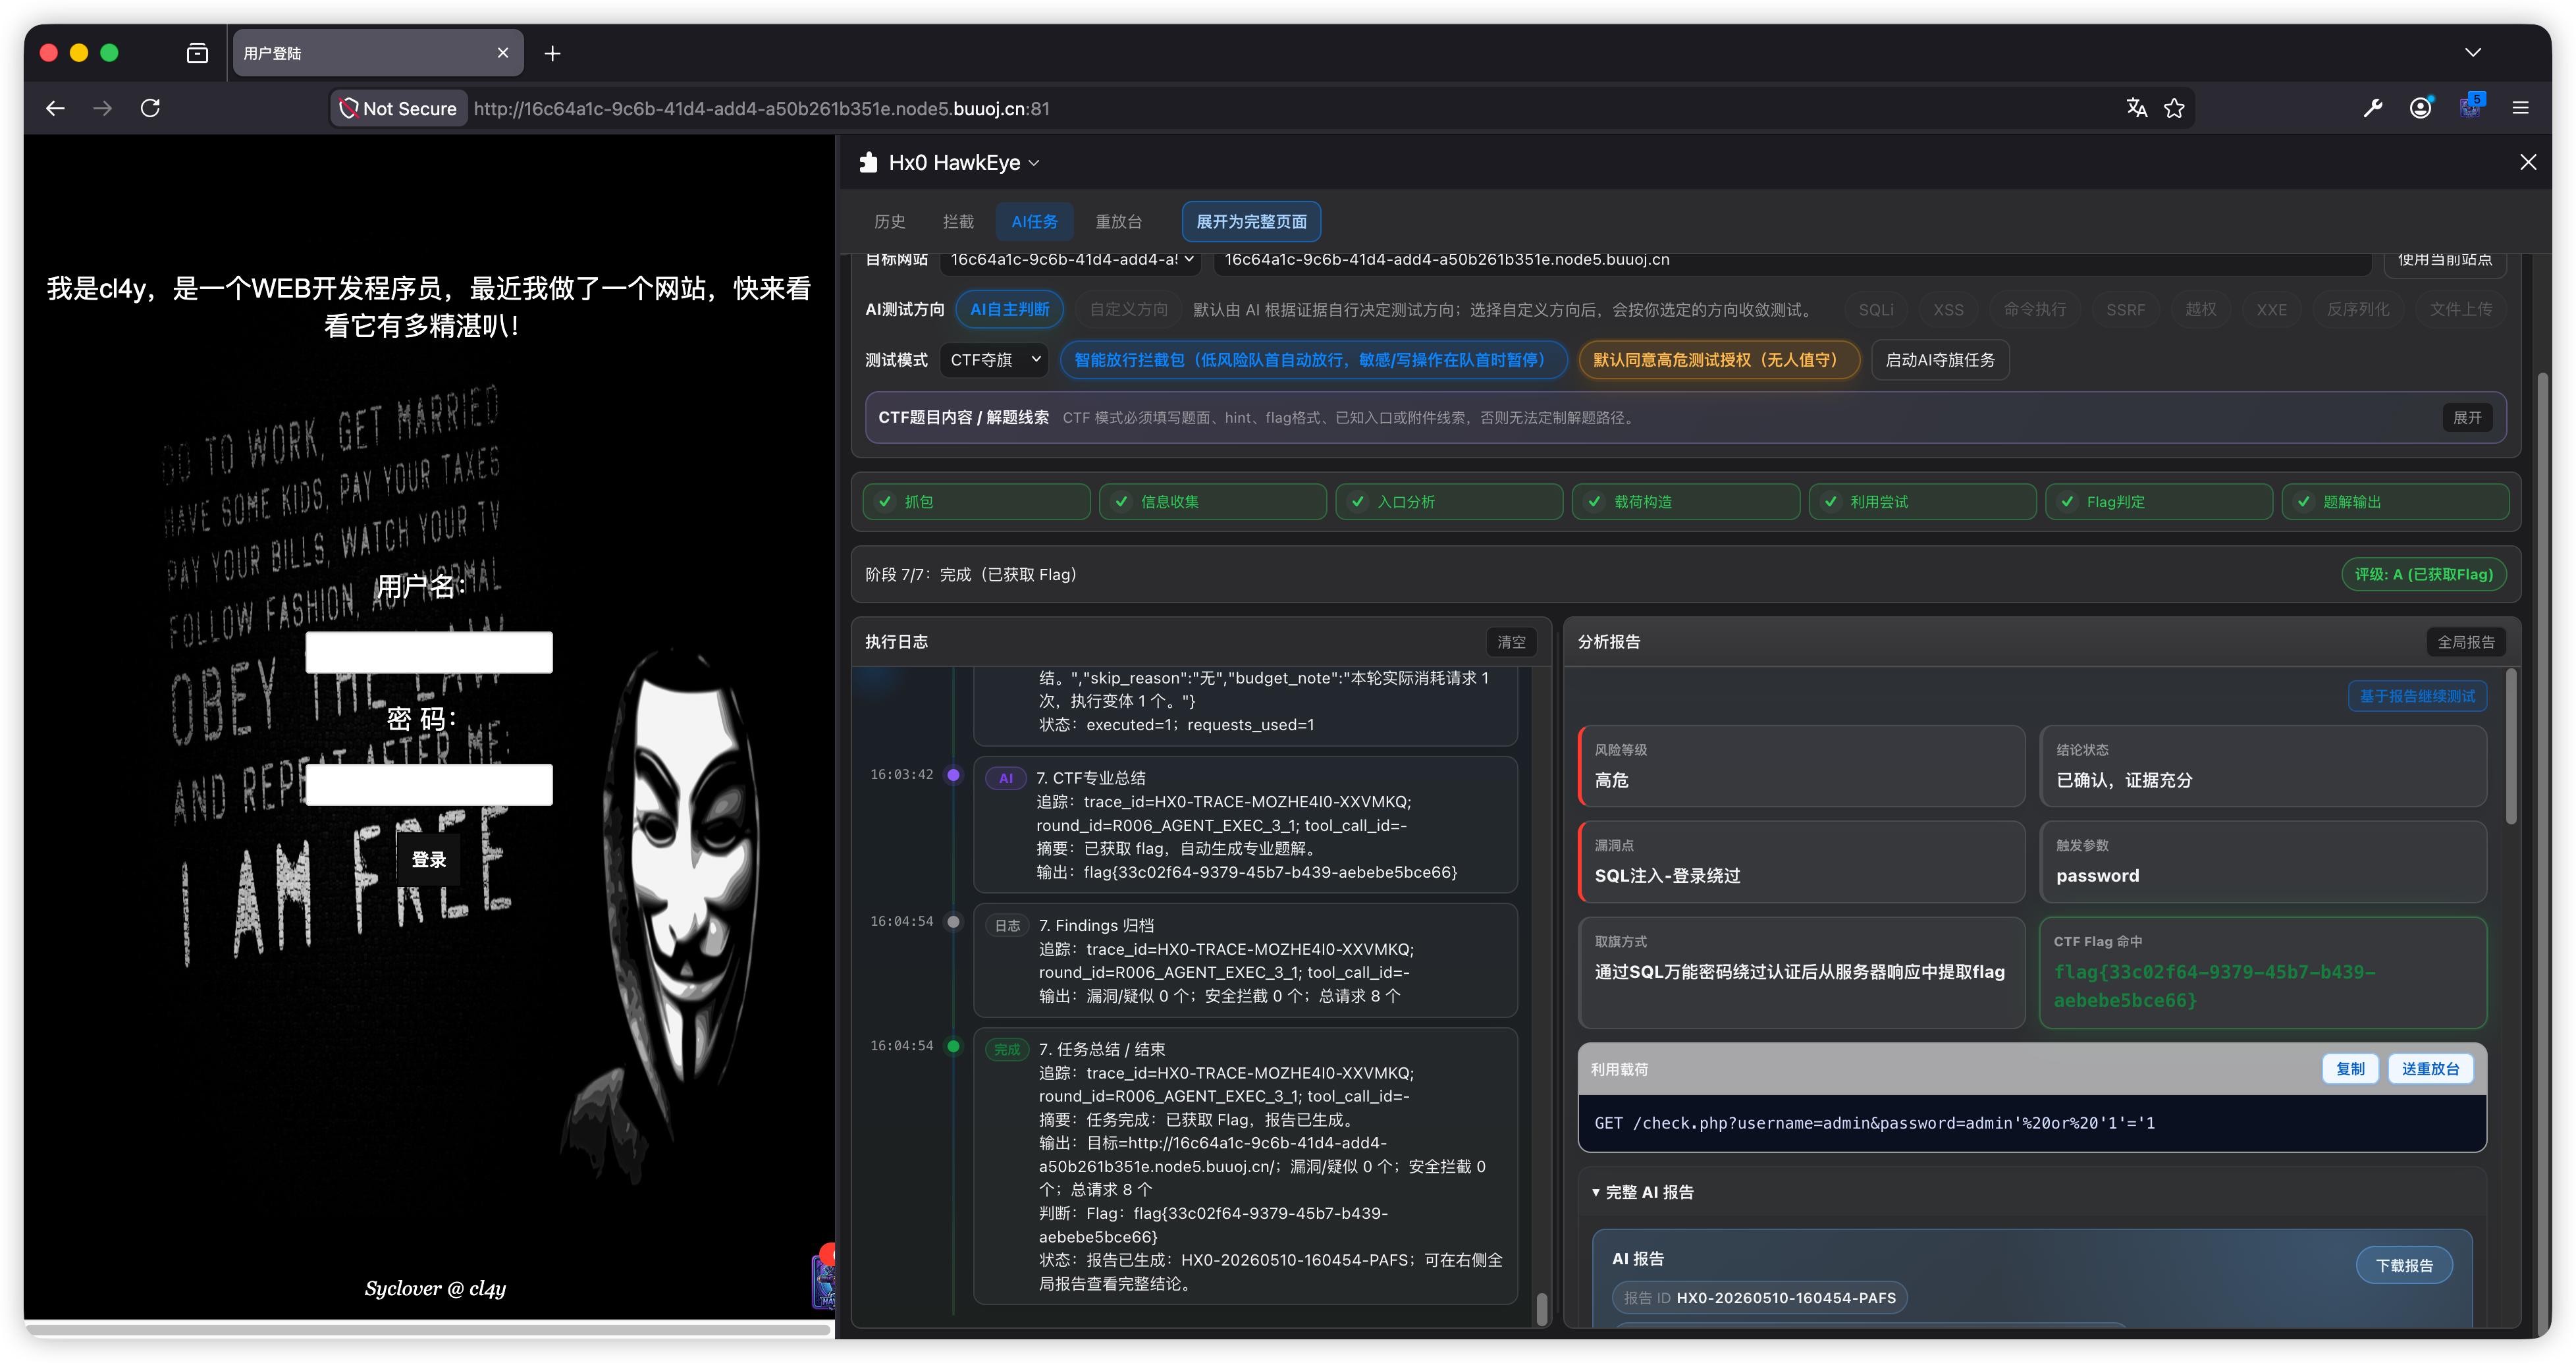This screenshot has width=2576, height=1363.
Task: Click 展开为完整页面 button
Action: (1251, 222)
